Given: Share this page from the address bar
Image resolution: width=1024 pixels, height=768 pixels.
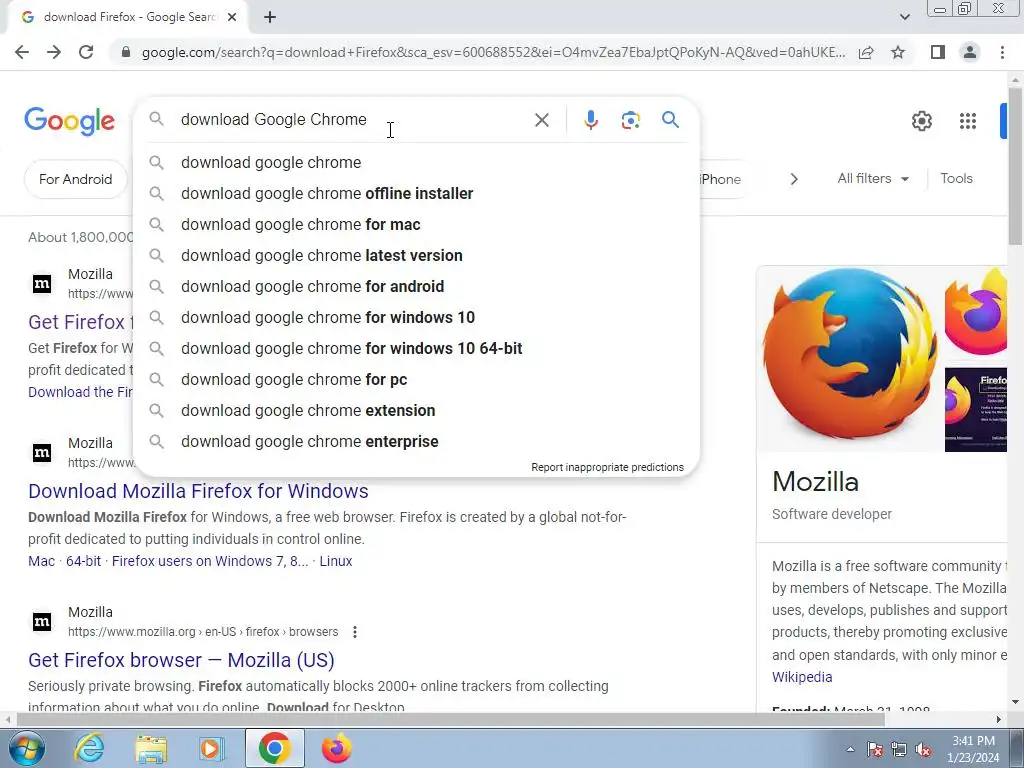Looking at the screenshot, I should point(866,52).
